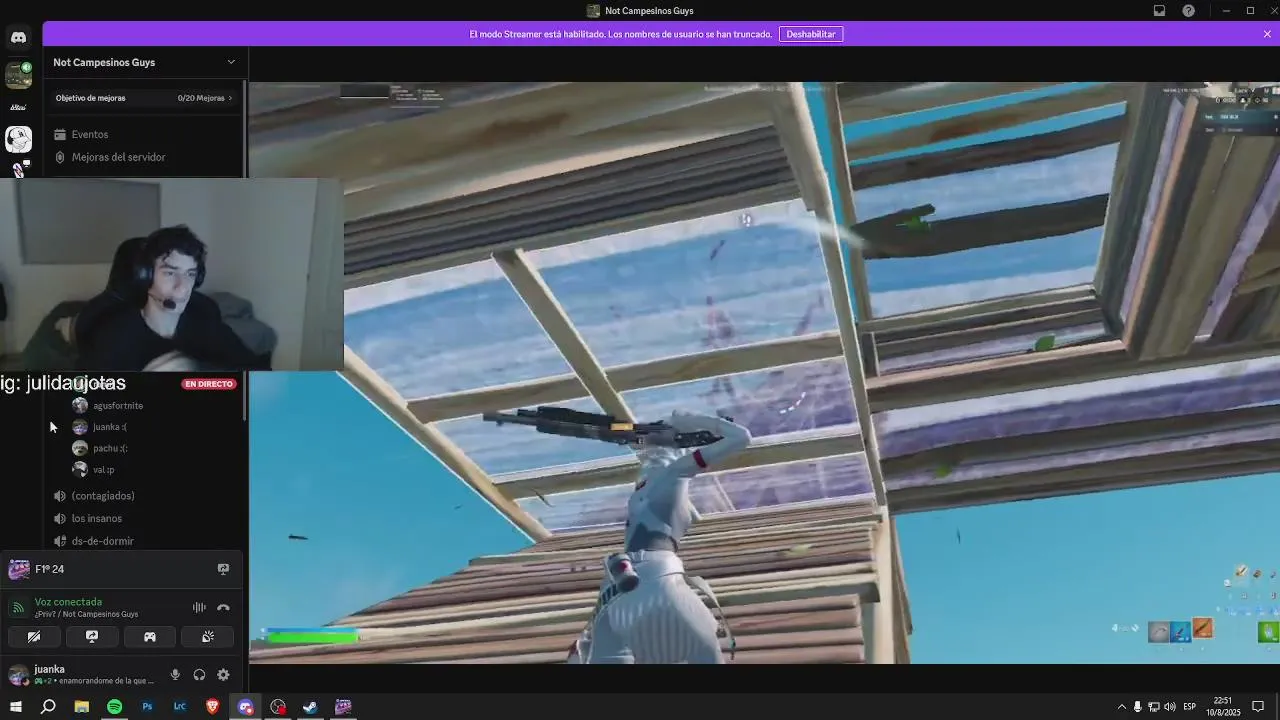
Task: Open F1 24 game in taskbar
Action: 343,707
